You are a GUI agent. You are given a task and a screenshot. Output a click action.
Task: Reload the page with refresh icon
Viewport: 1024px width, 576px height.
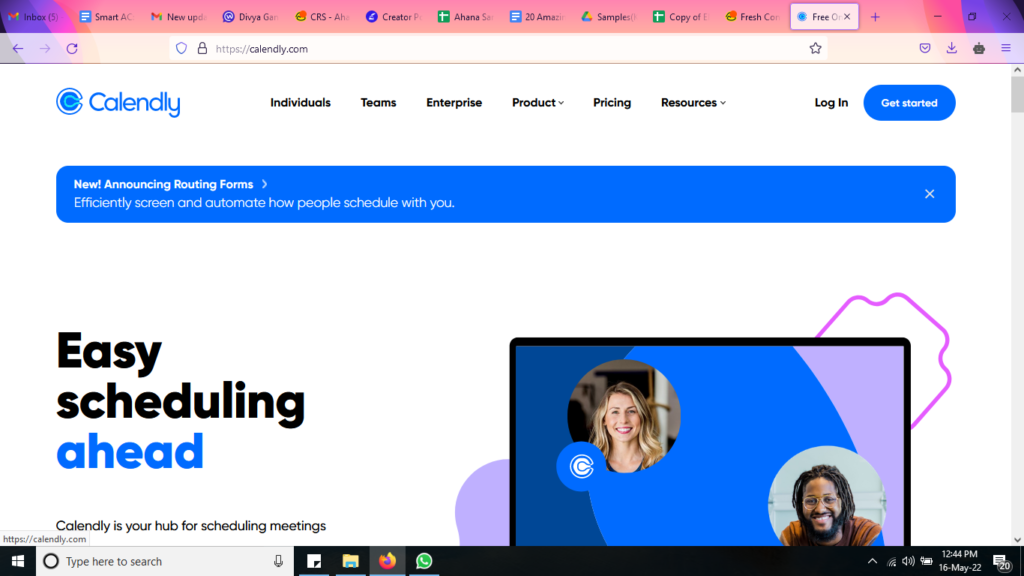click(72, 48)
